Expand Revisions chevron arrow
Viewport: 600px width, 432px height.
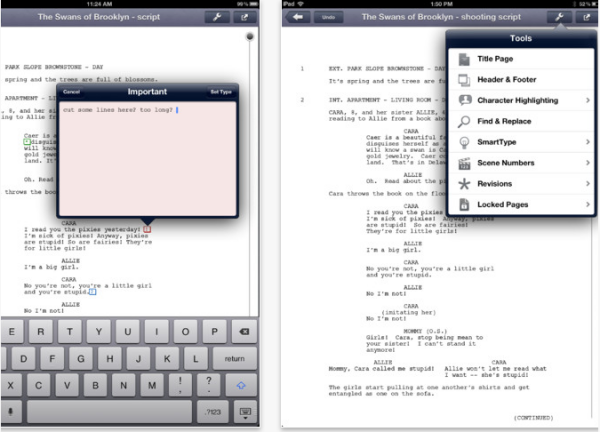[588, 184]
